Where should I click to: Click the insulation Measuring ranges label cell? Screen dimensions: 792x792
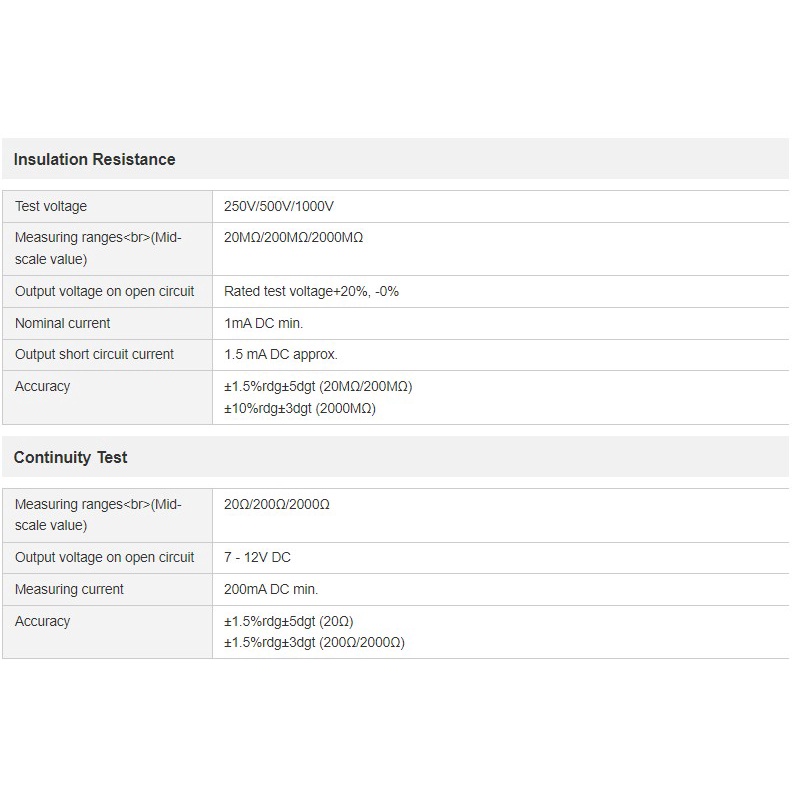tap(107, 249)
